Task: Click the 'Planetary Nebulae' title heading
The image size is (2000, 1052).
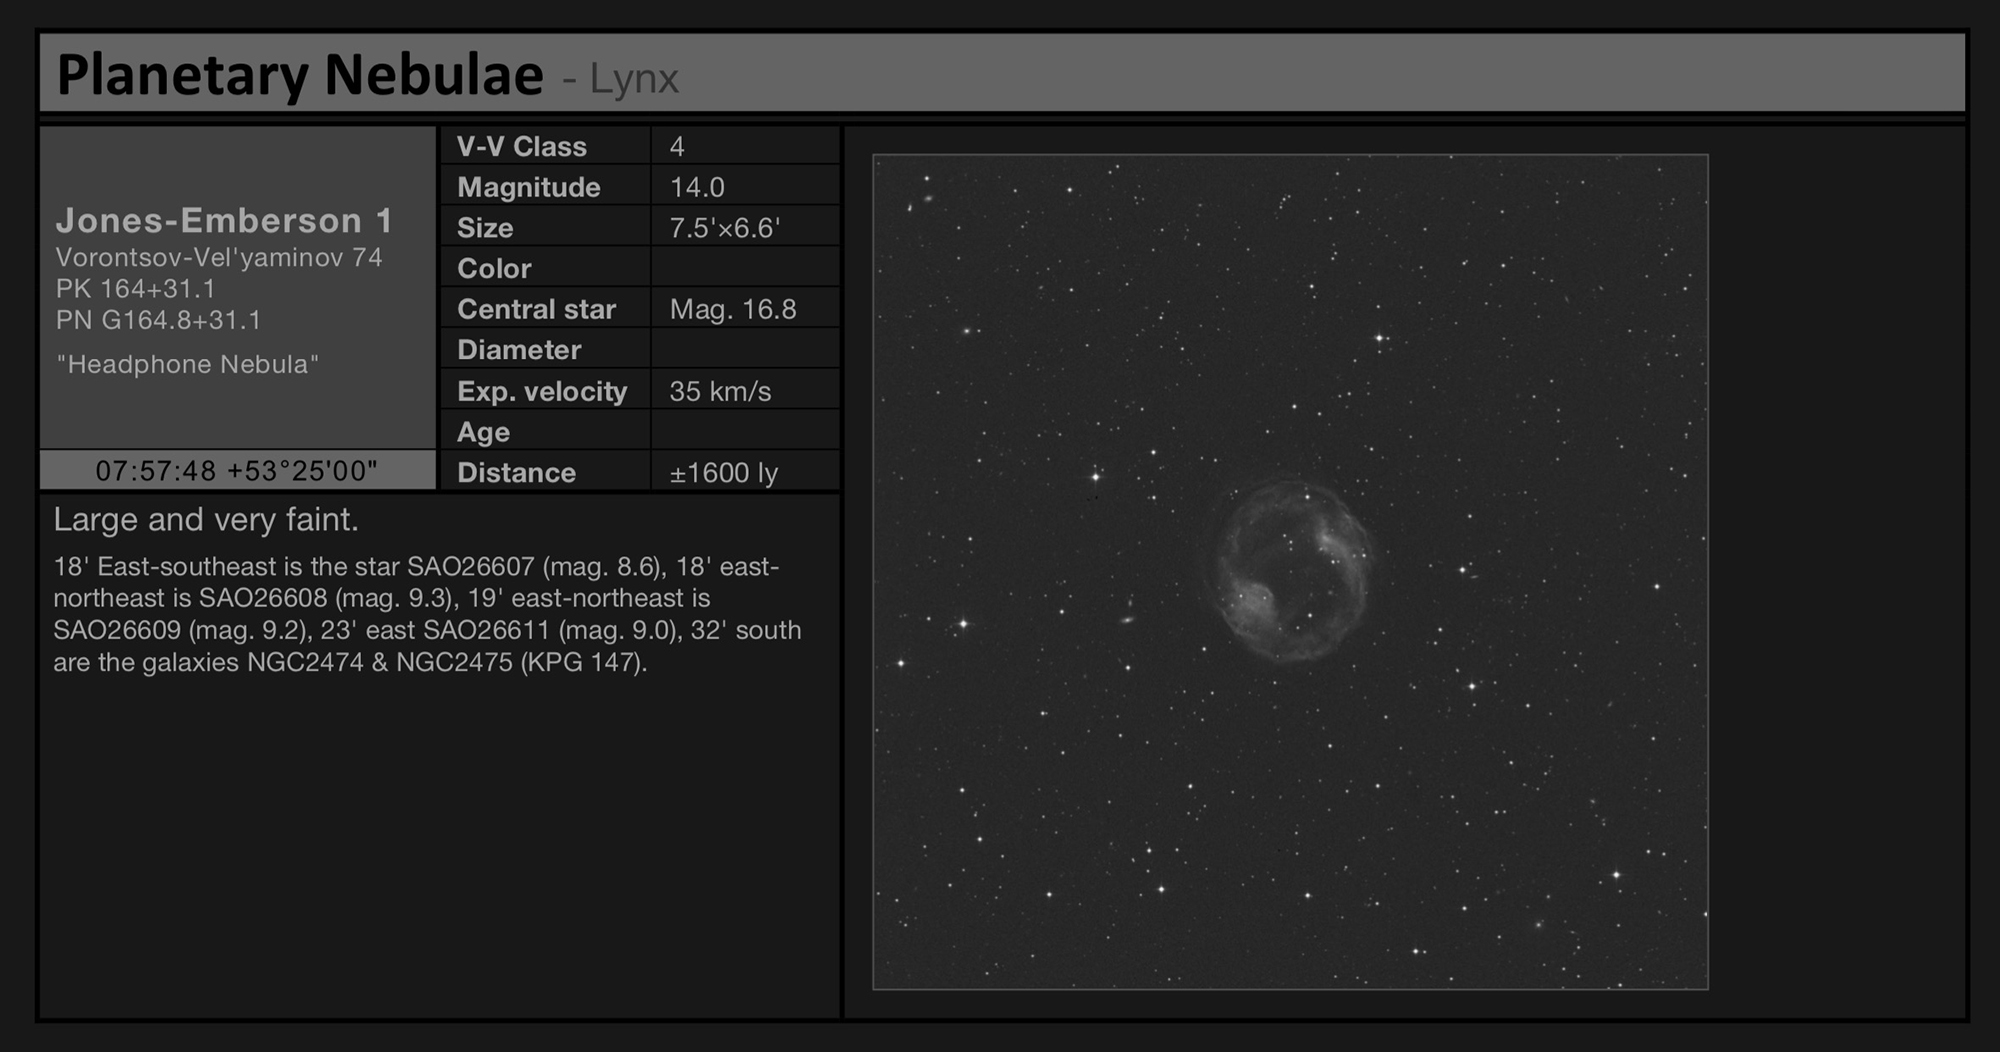Action: 300,76
